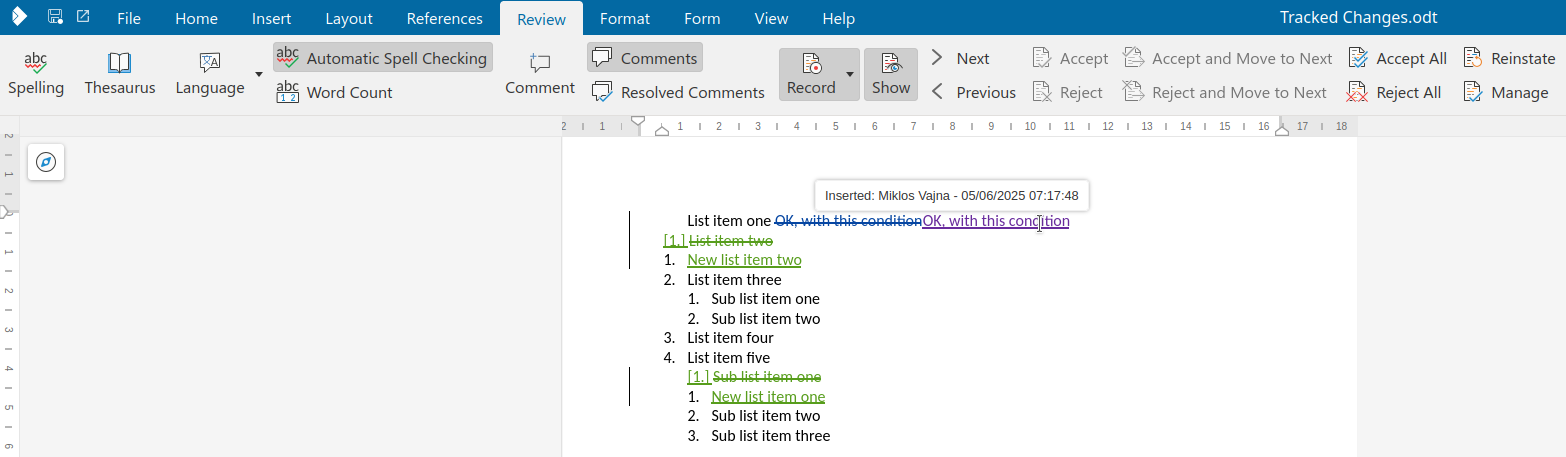Open the Resolved Comments option
This screenshot has width=1566, height=457.
click(x=678, y=92)
